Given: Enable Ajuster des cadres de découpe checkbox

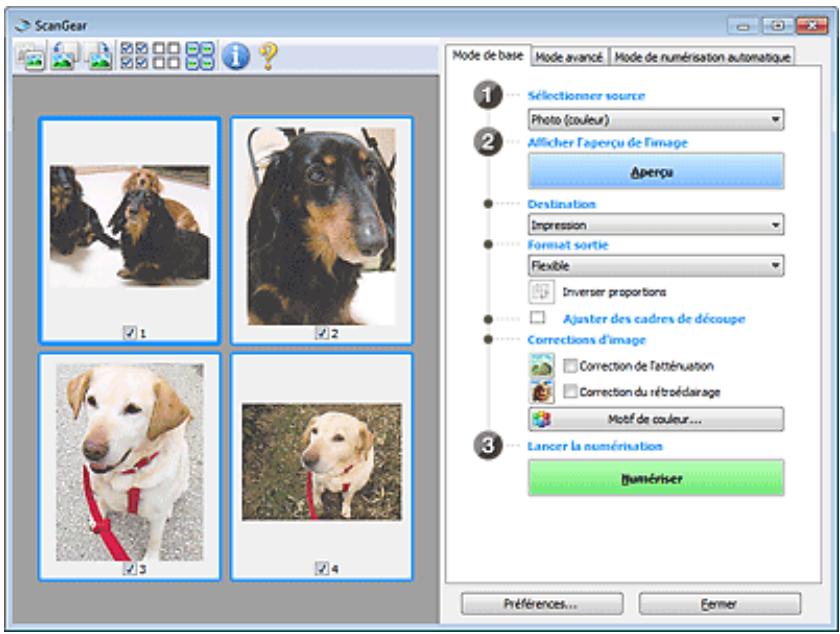Looking at the screenshot, I should click(x=537, y=318).
